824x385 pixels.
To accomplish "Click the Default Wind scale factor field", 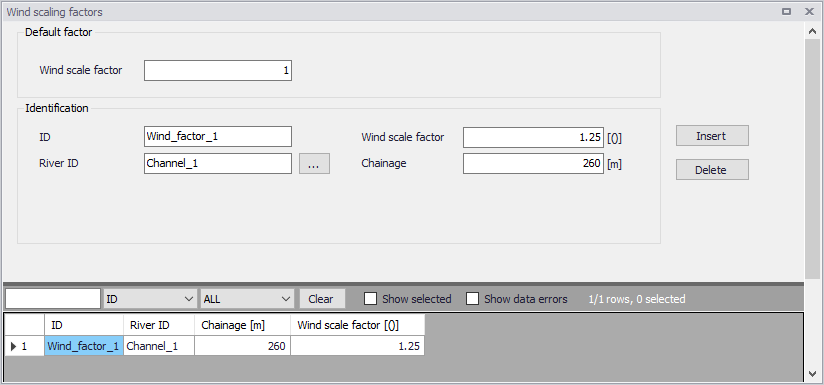I will (x=218, y=70).
